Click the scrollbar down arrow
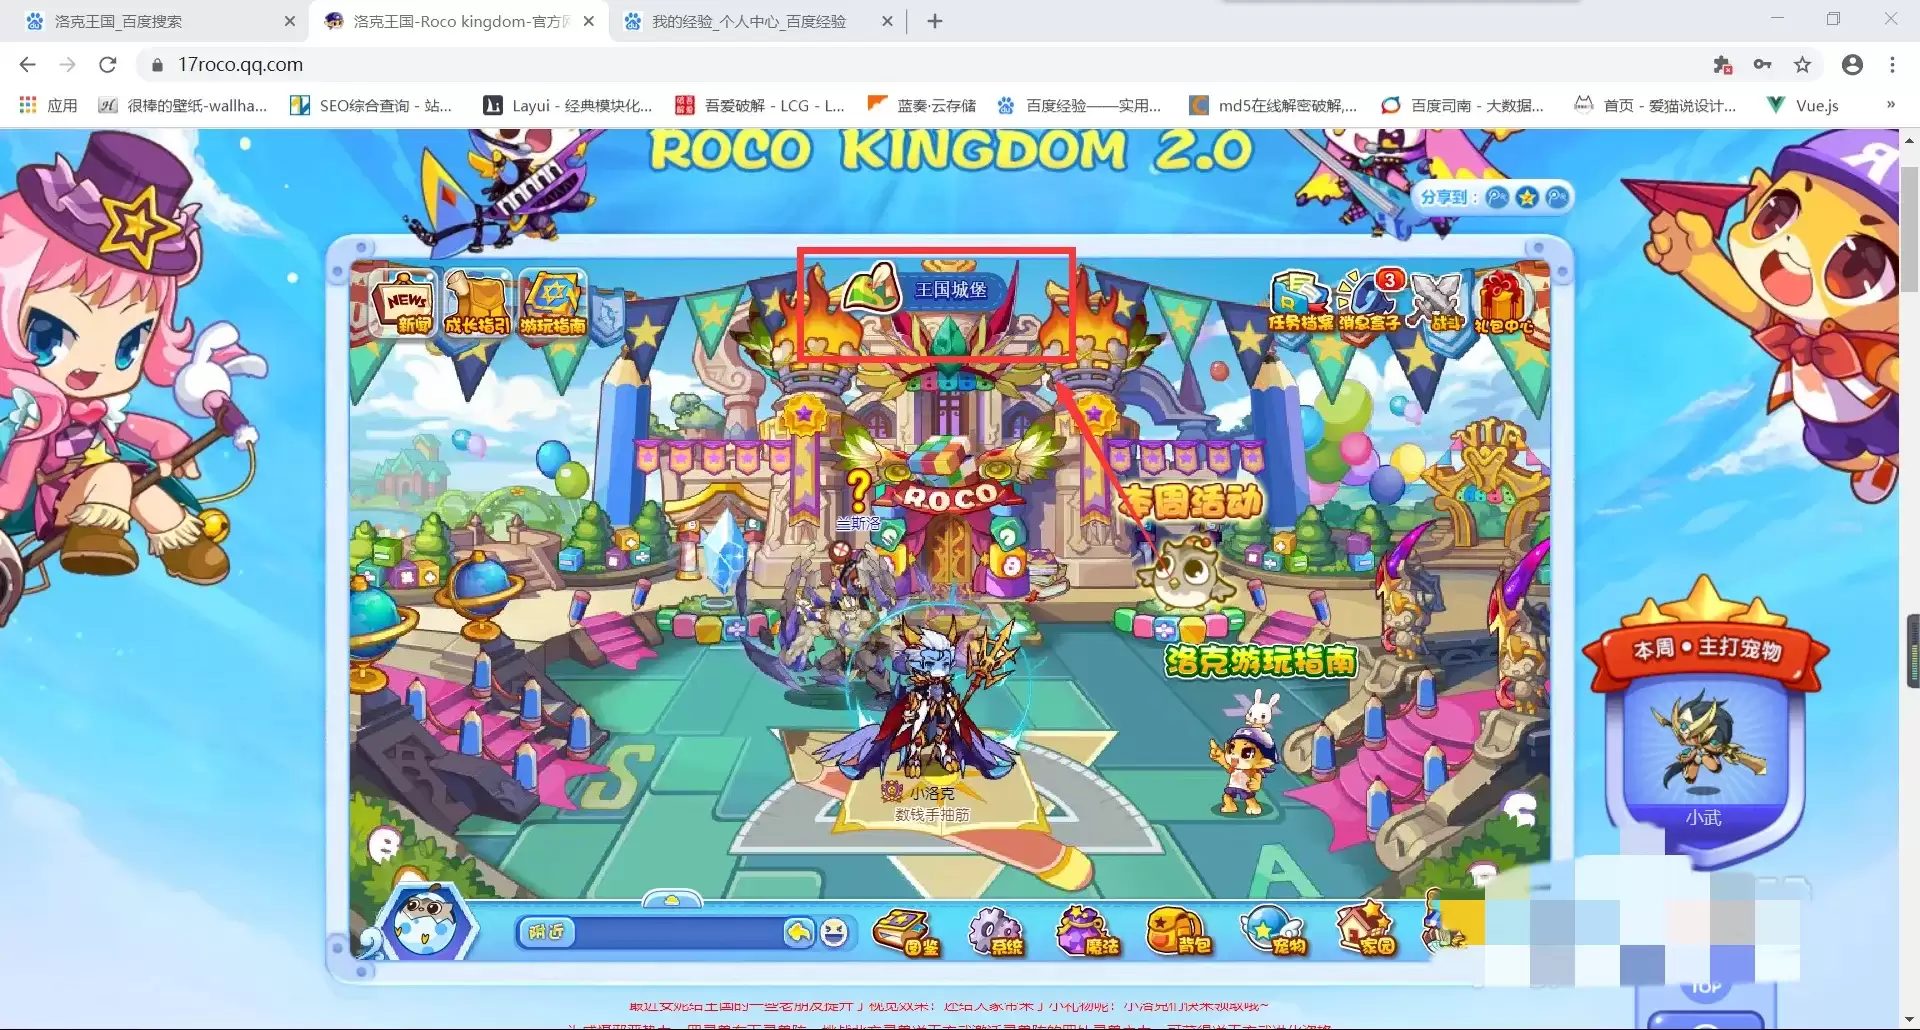 click(x=1910, y=1020)
